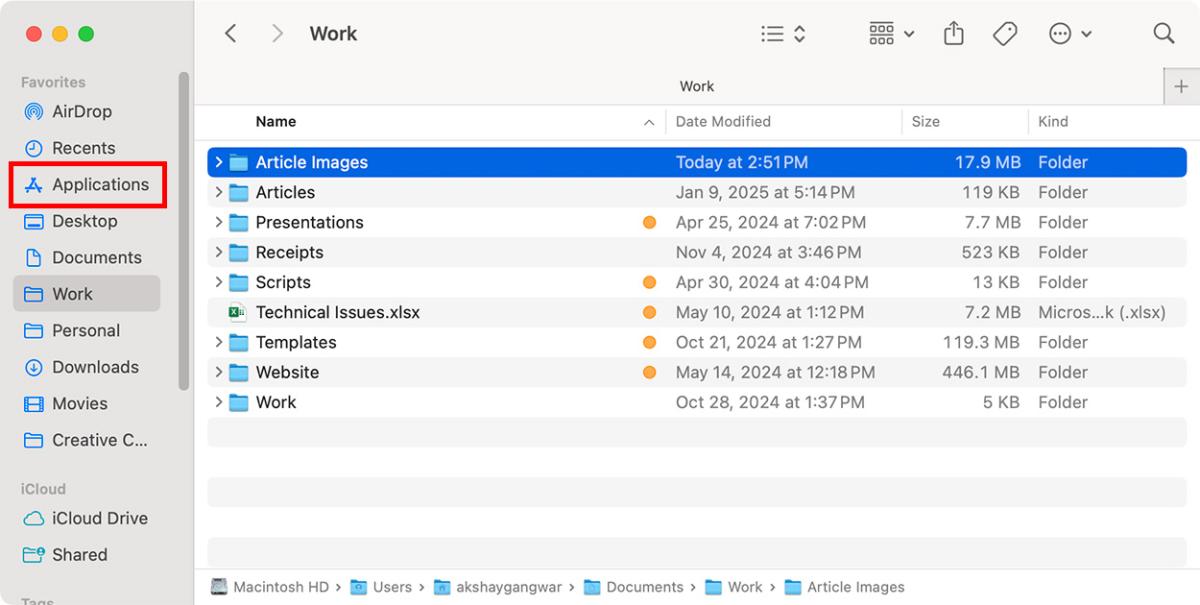Expand the Article Images folder

pyautogui.click(x=218, y=162)
